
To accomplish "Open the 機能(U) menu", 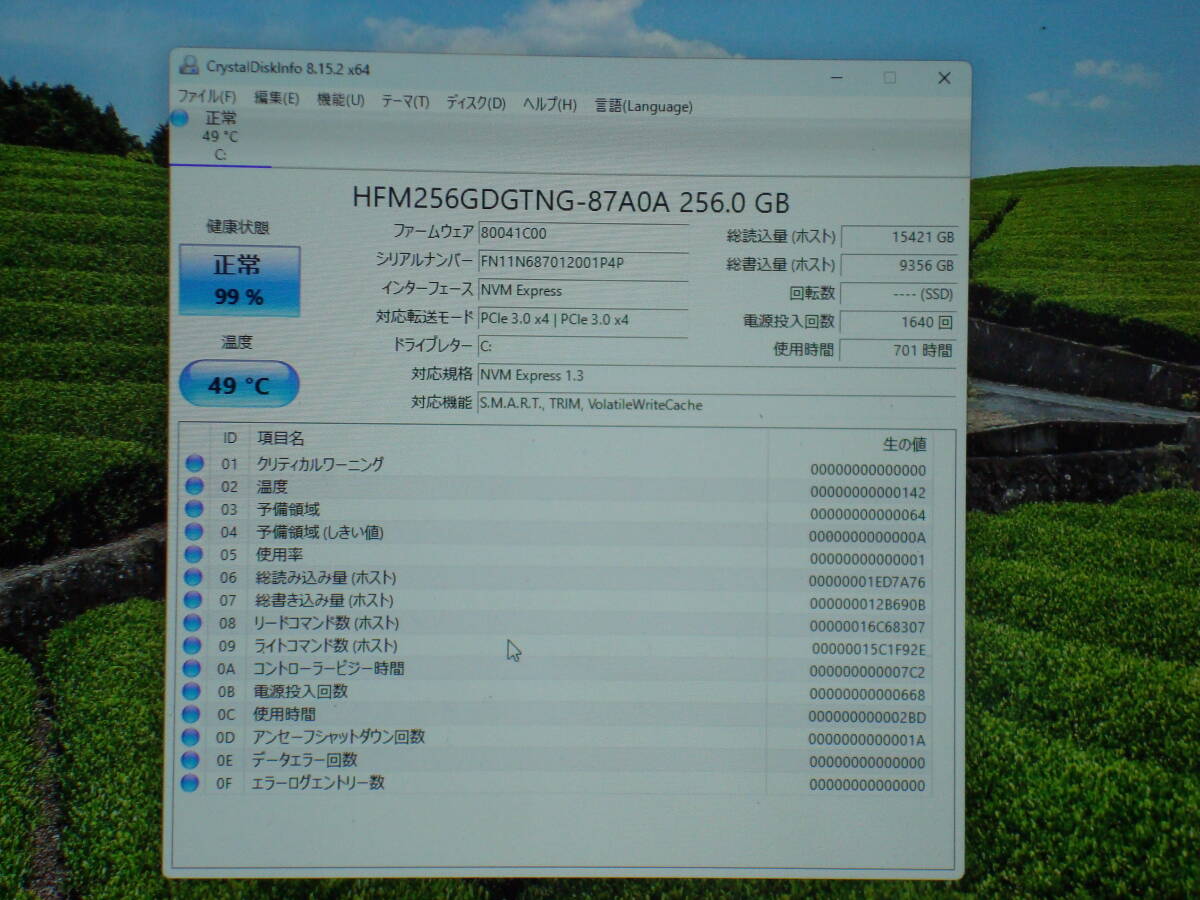I will coord(341,100).
